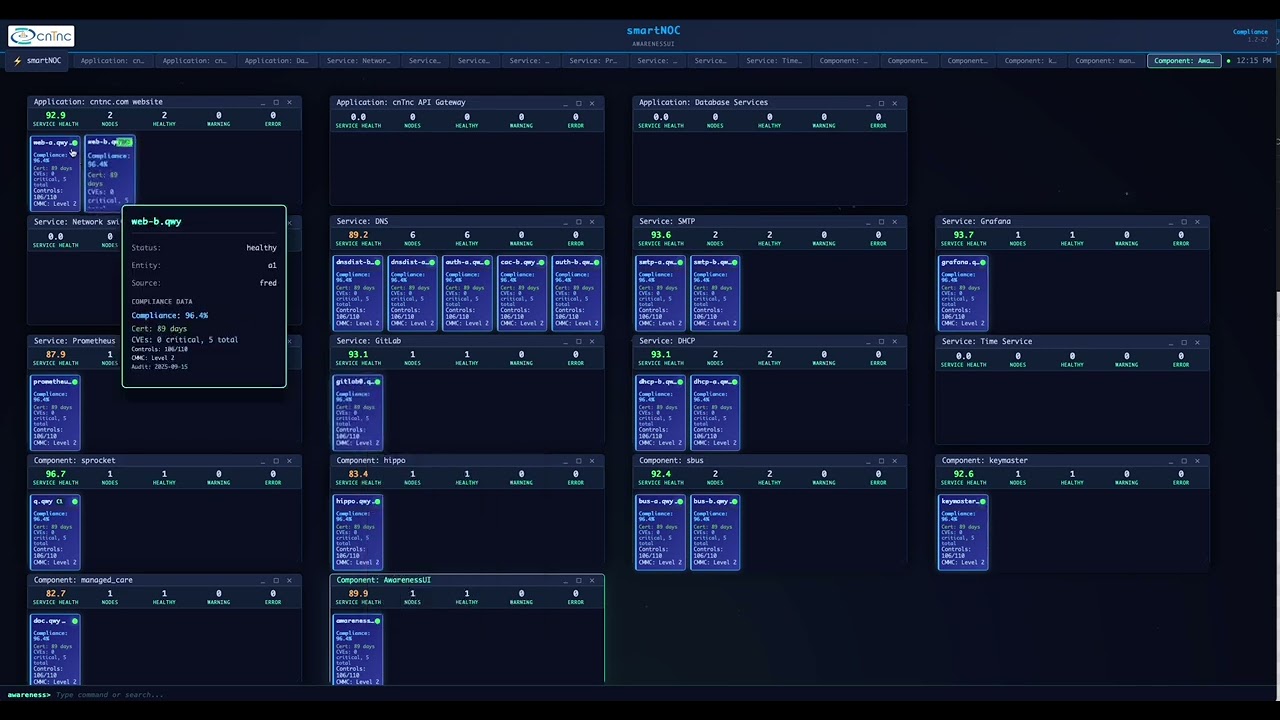The width and height of the screenshot is (1280, 720).
Task: Minimize the Service: SMTP panel
Action: 867,221
